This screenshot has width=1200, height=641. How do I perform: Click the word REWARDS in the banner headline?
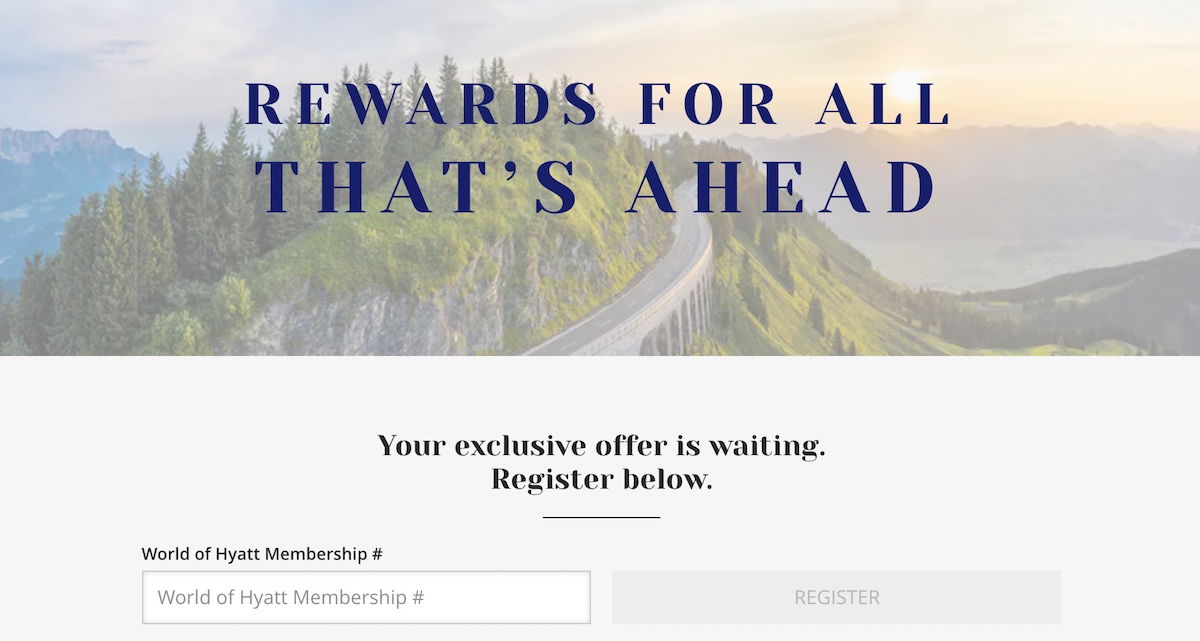[422, 103]
